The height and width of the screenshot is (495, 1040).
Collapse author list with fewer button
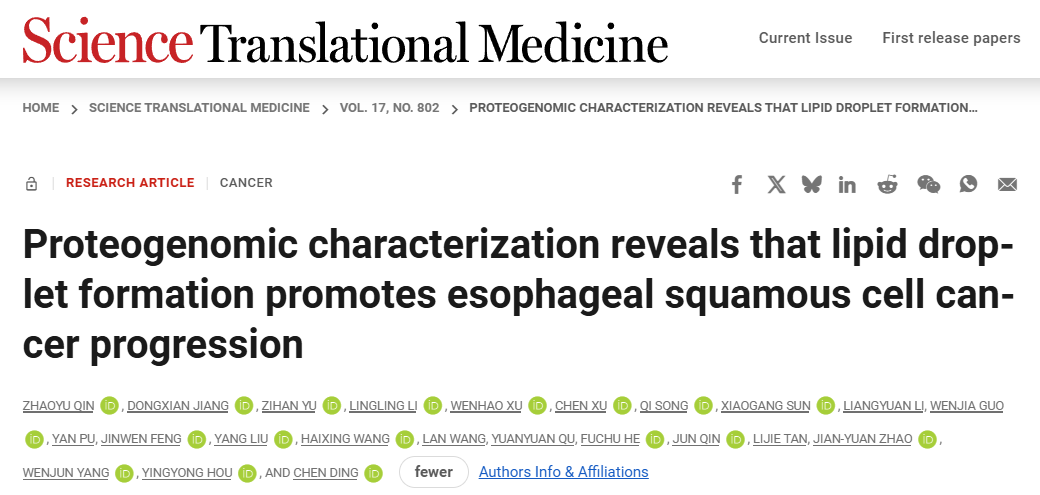pyautogui.click(x=434, y=472)
